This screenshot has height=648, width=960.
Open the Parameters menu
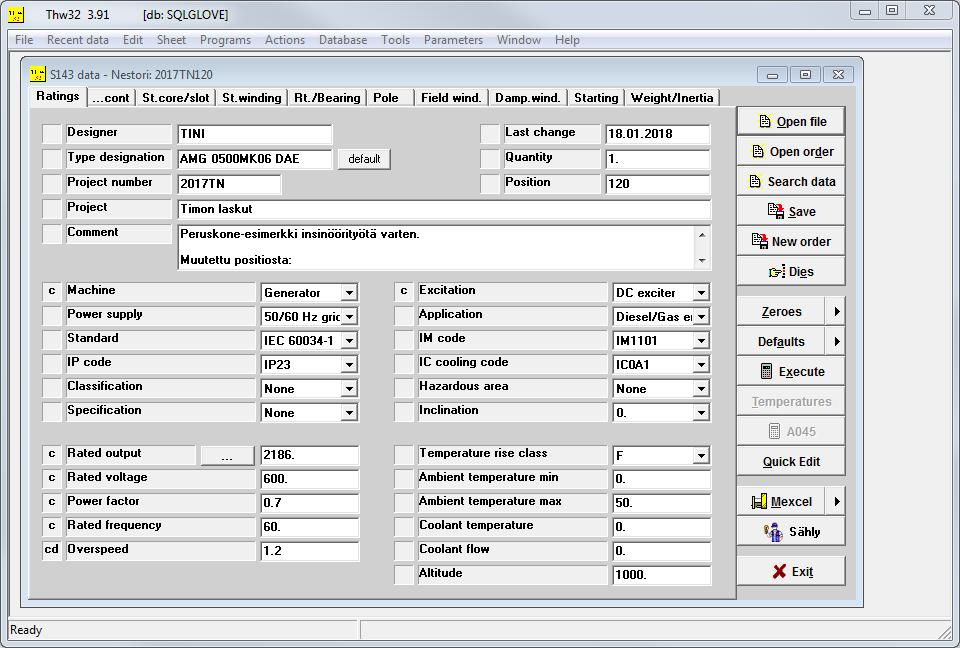click(x=453, y=40)
